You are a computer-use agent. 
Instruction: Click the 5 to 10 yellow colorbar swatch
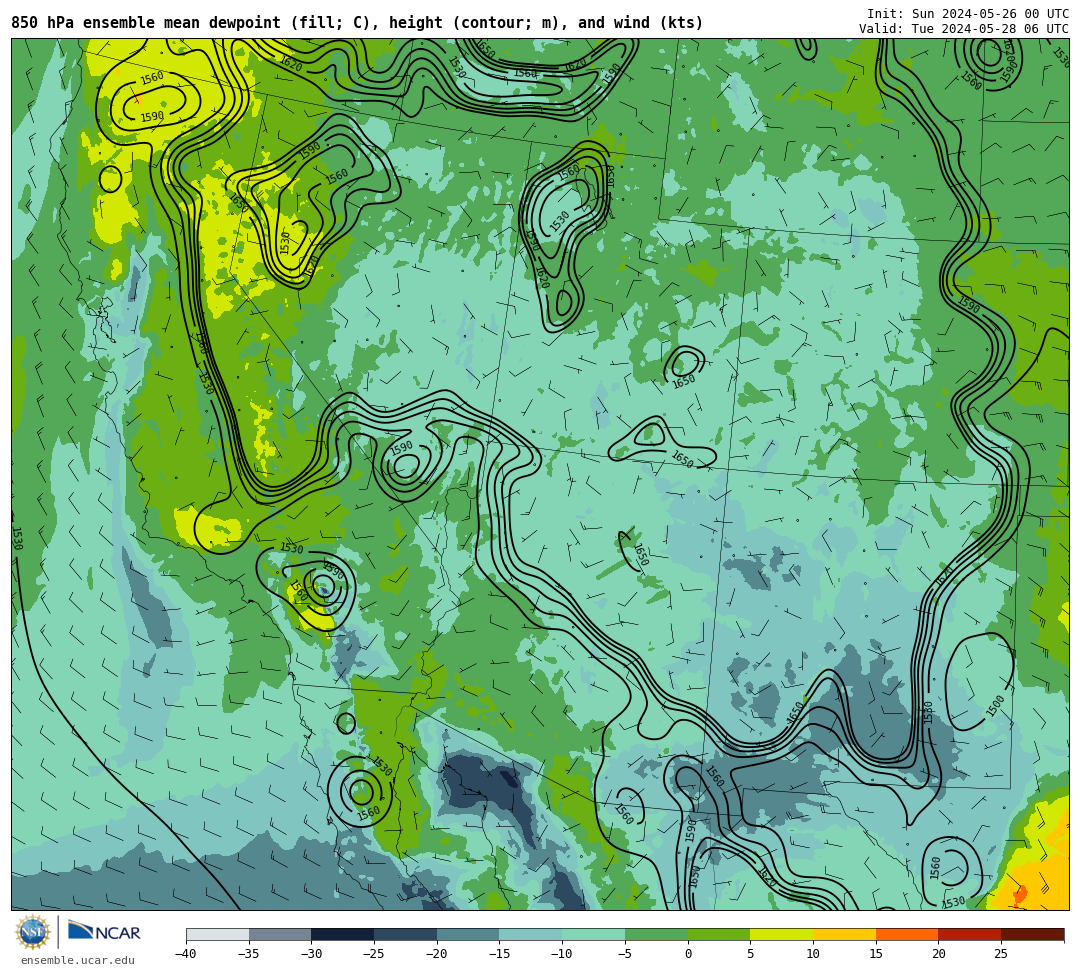coord(782,934)
